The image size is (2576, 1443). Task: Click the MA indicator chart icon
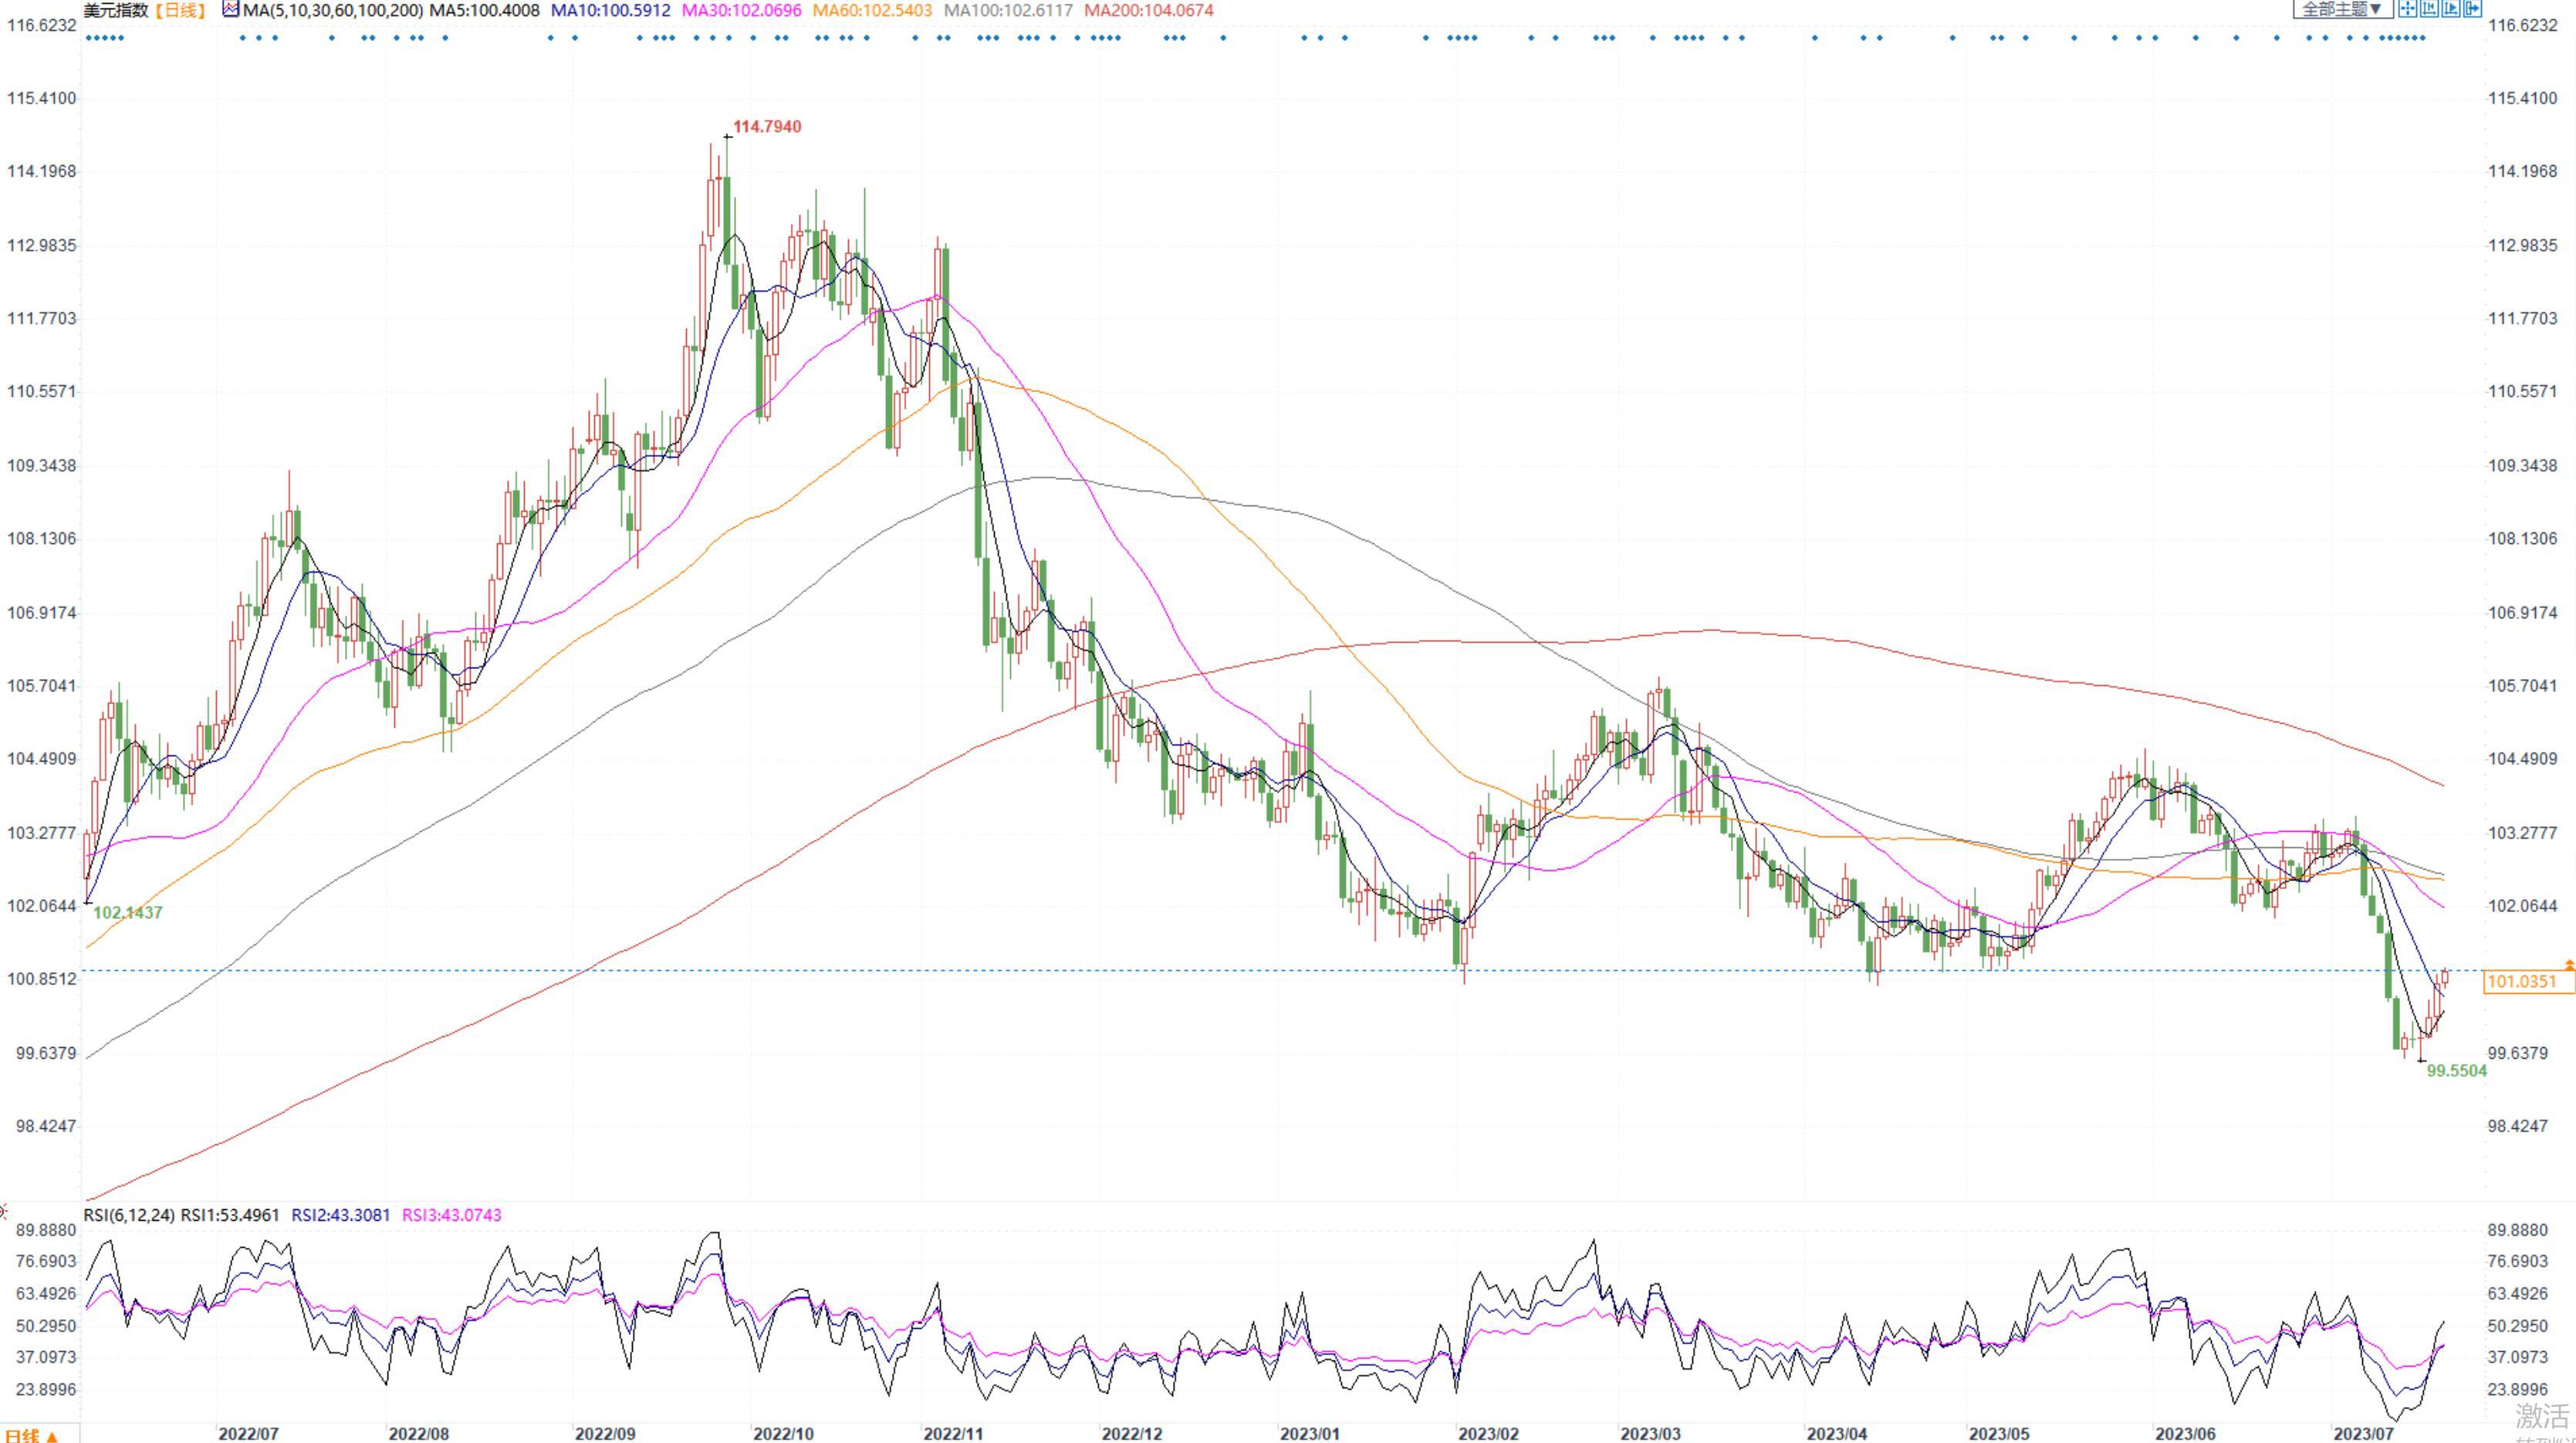click(x=231, y=10)
